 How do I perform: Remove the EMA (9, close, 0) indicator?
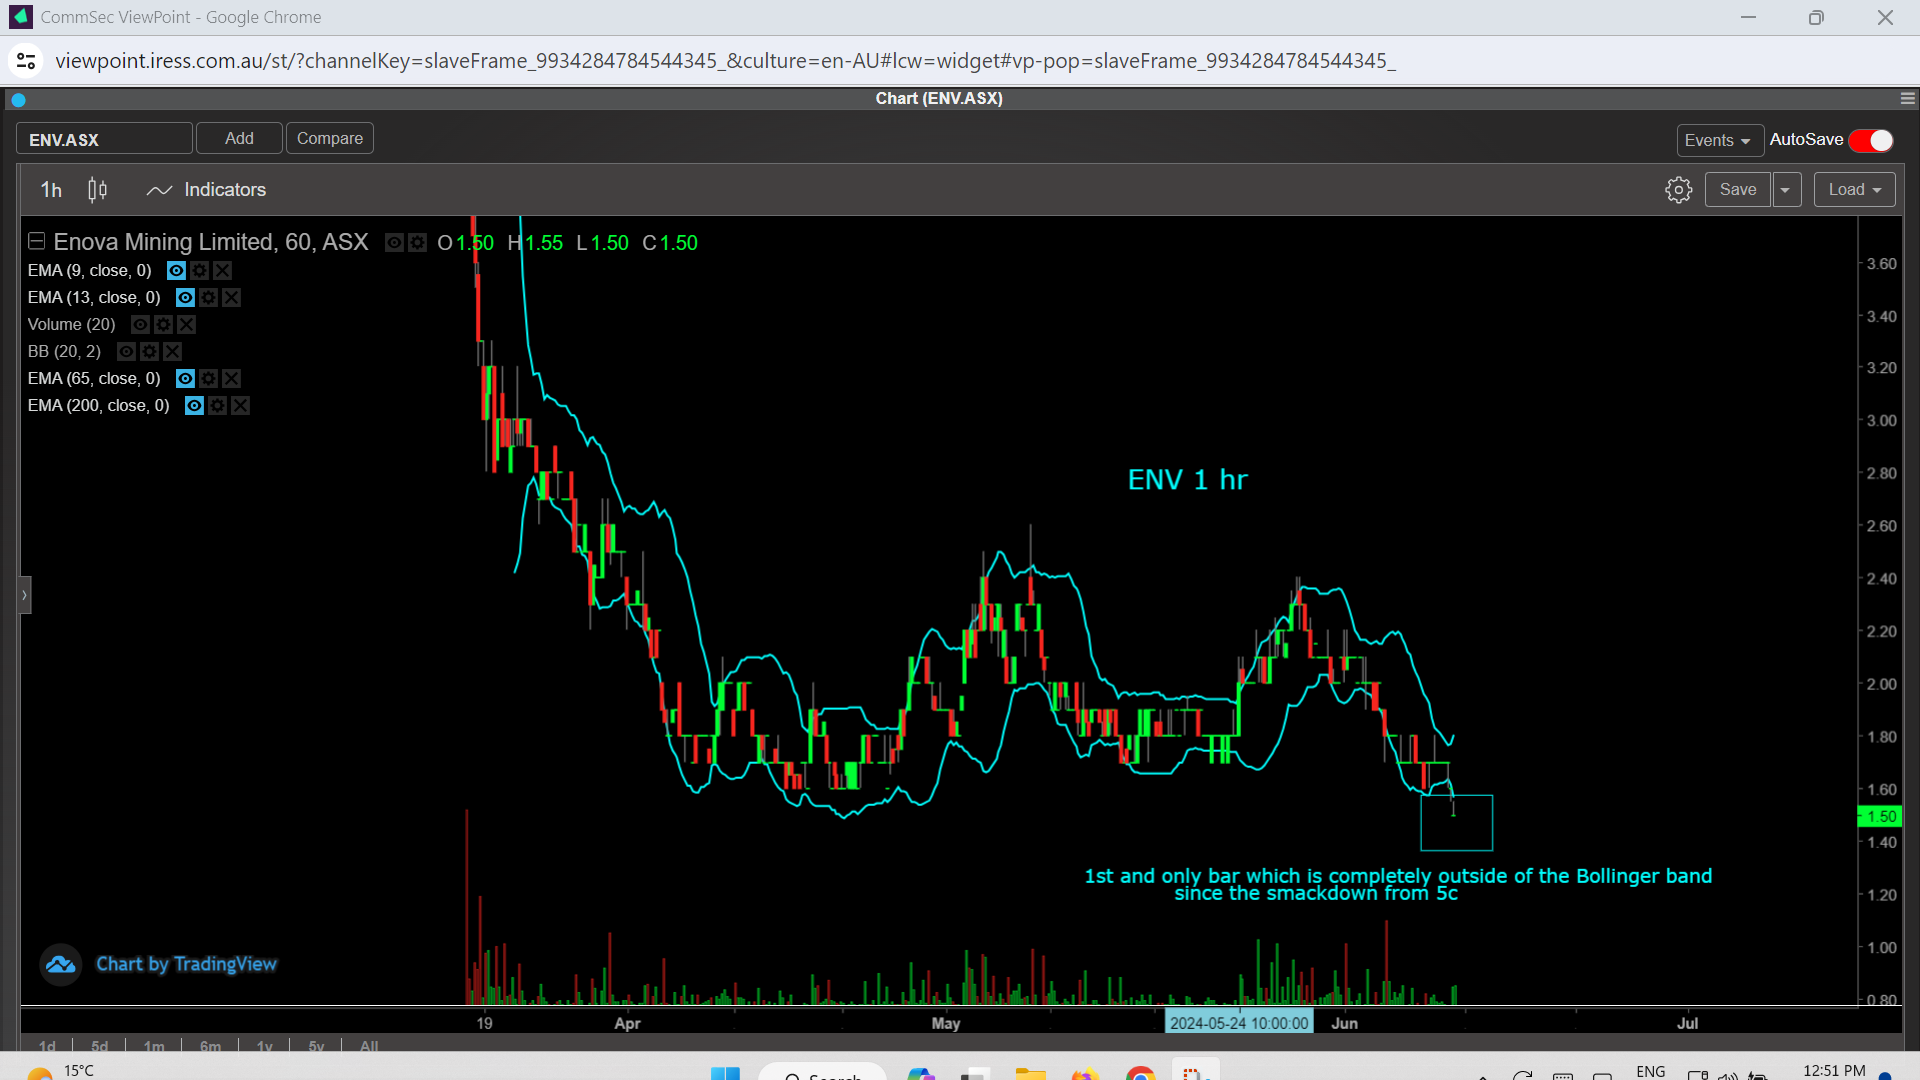(x=222, y=271)
